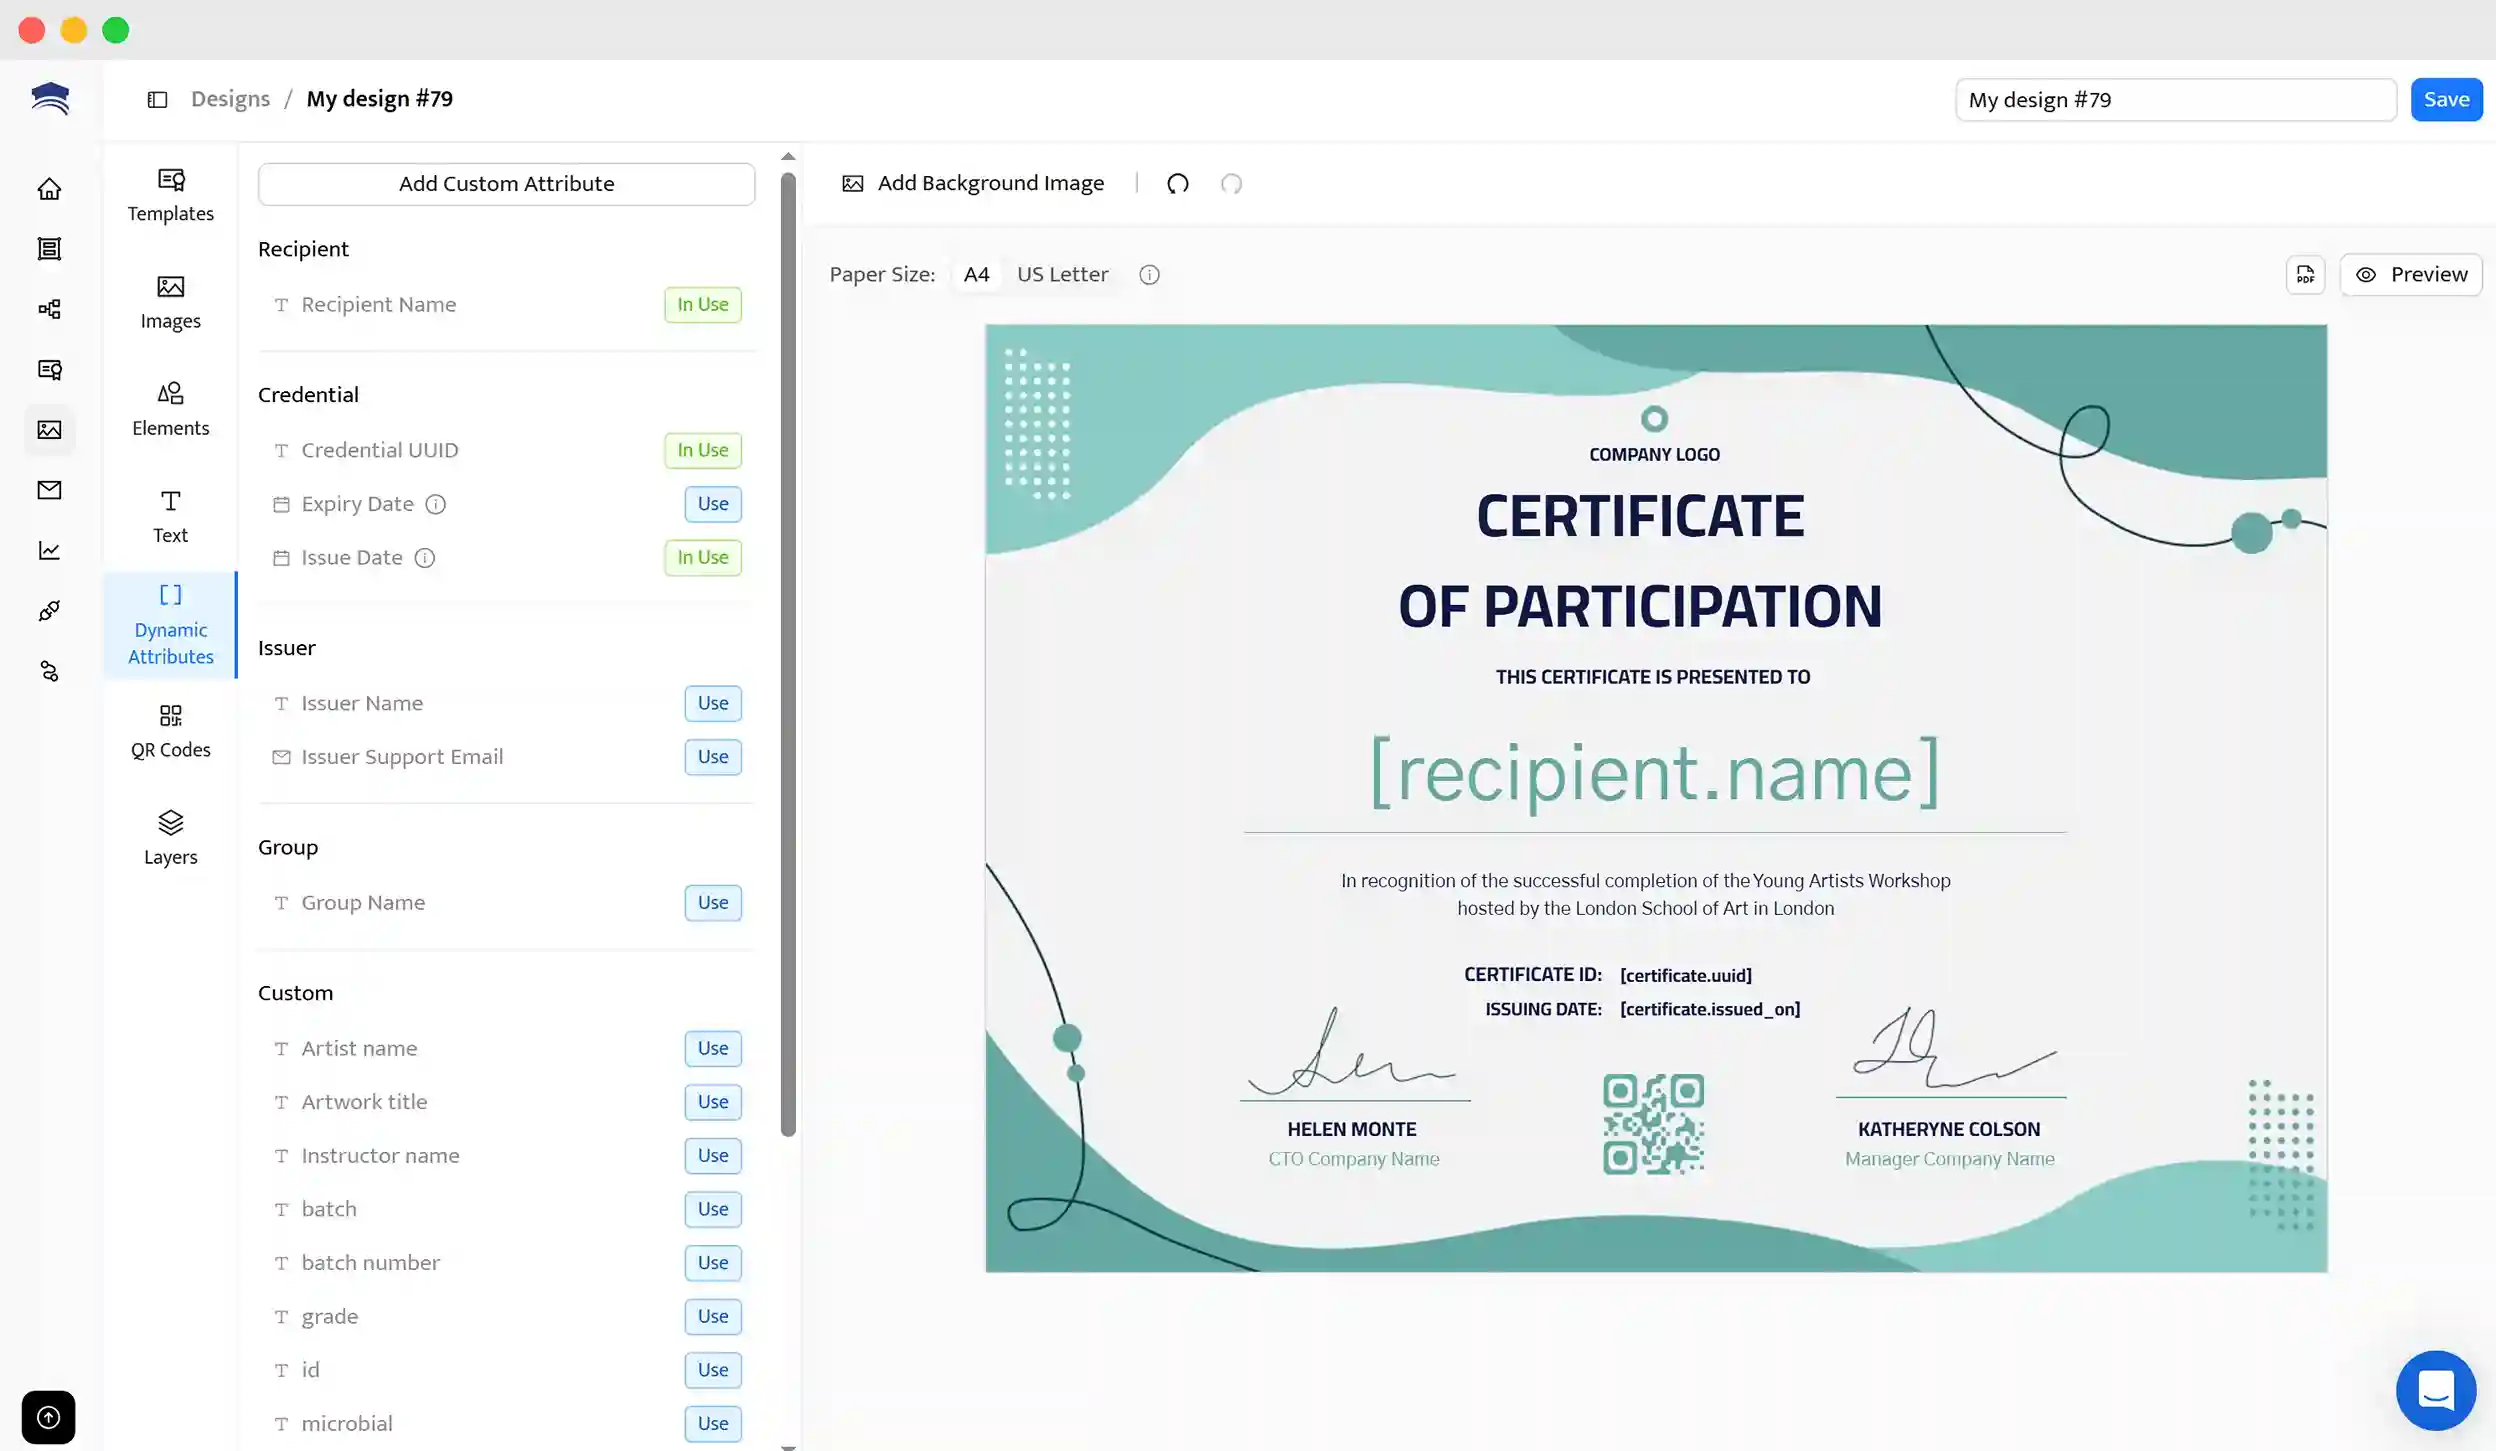Click the Undo arrow above the canvas
The image size is (2496, 1451).
(x=1177, y=183)
